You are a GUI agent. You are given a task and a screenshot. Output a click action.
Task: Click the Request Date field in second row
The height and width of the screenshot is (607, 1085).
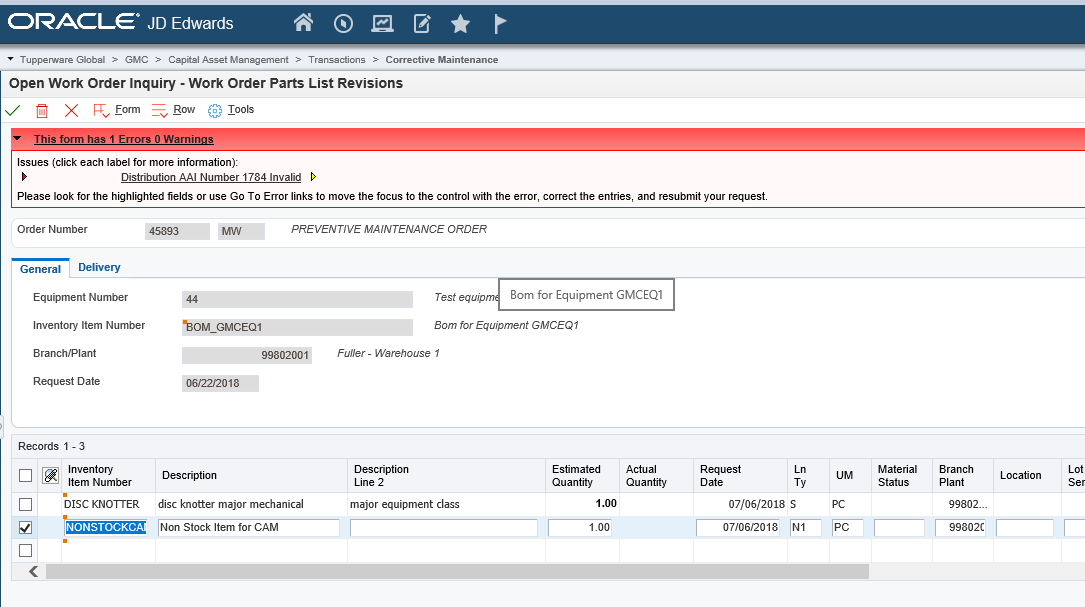click(x=738, y=527)
